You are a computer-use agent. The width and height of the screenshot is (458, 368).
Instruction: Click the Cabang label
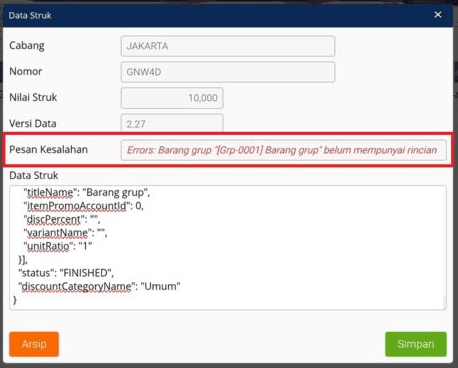(x=27, y=46)
